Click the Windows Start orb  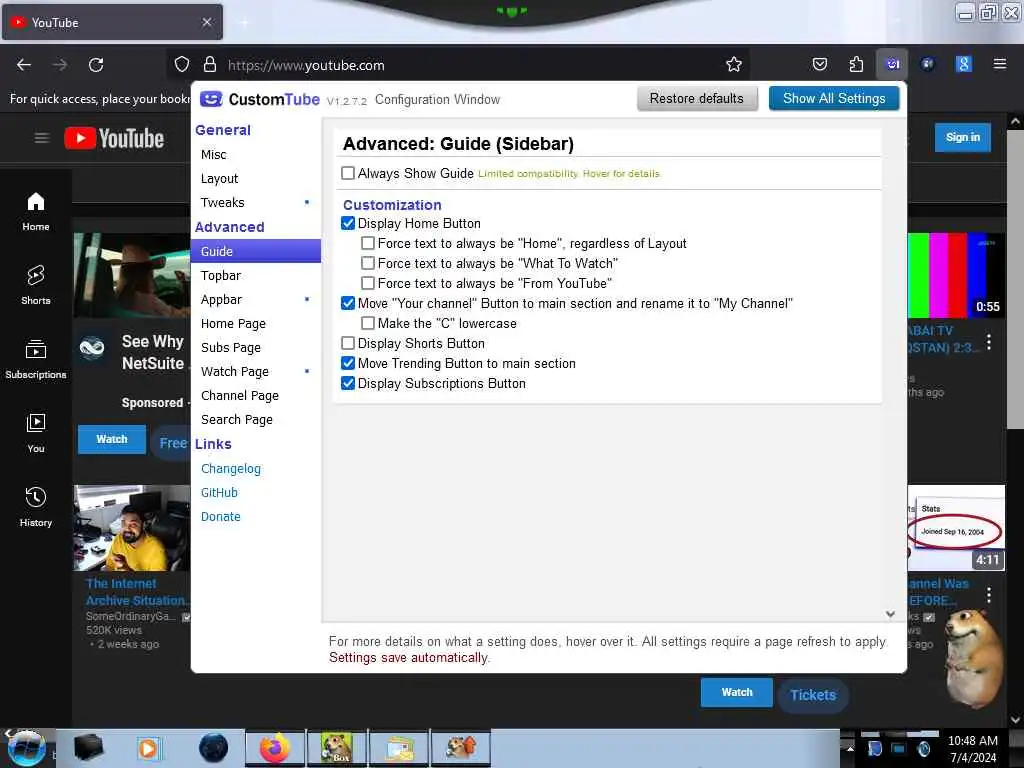coord(26,748)
